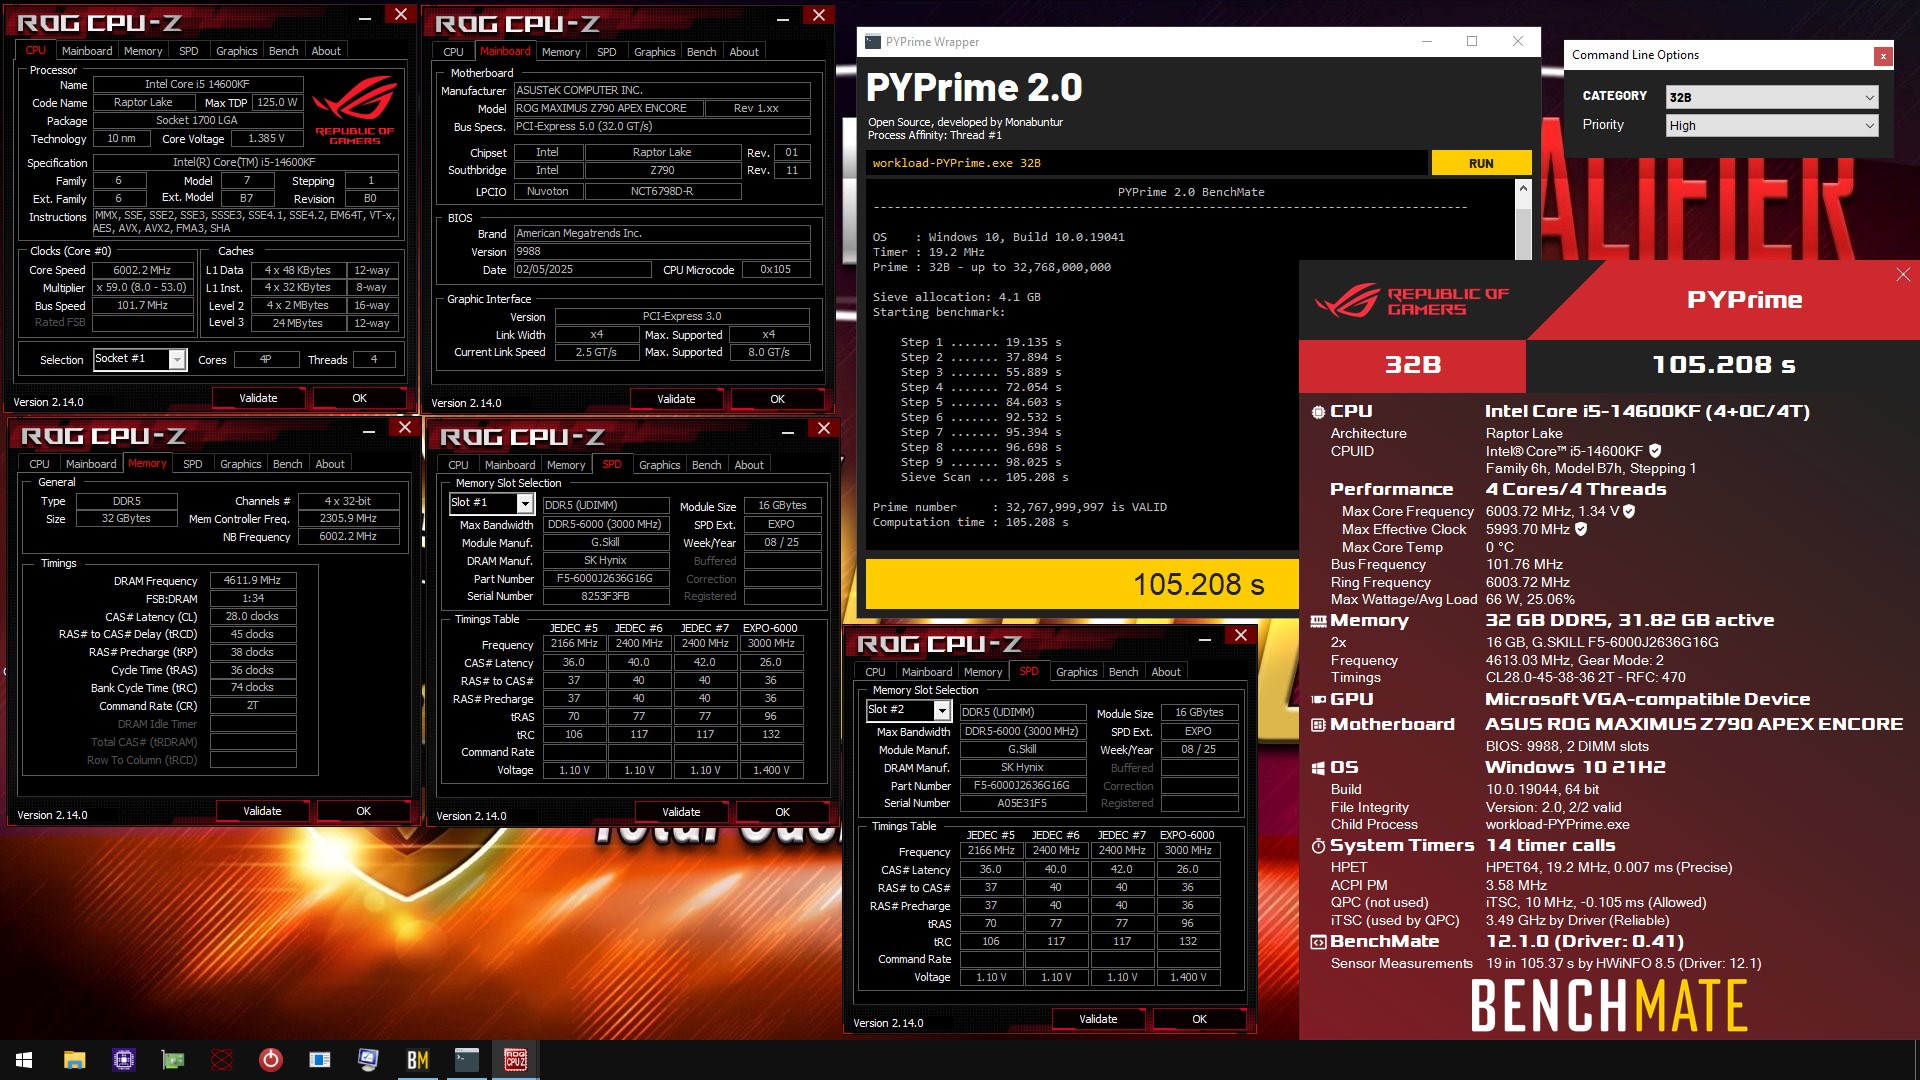Select SPD tab in the Memory CPU-Z window
Screen dimensions: 1920x1080
(193, 464)
